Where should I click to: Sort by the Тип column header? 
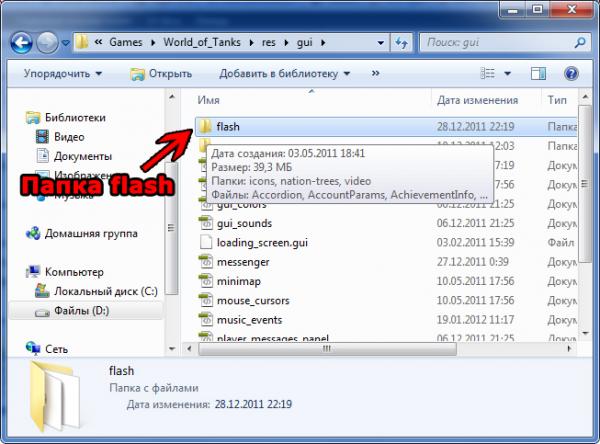click(x=557, y=100)
